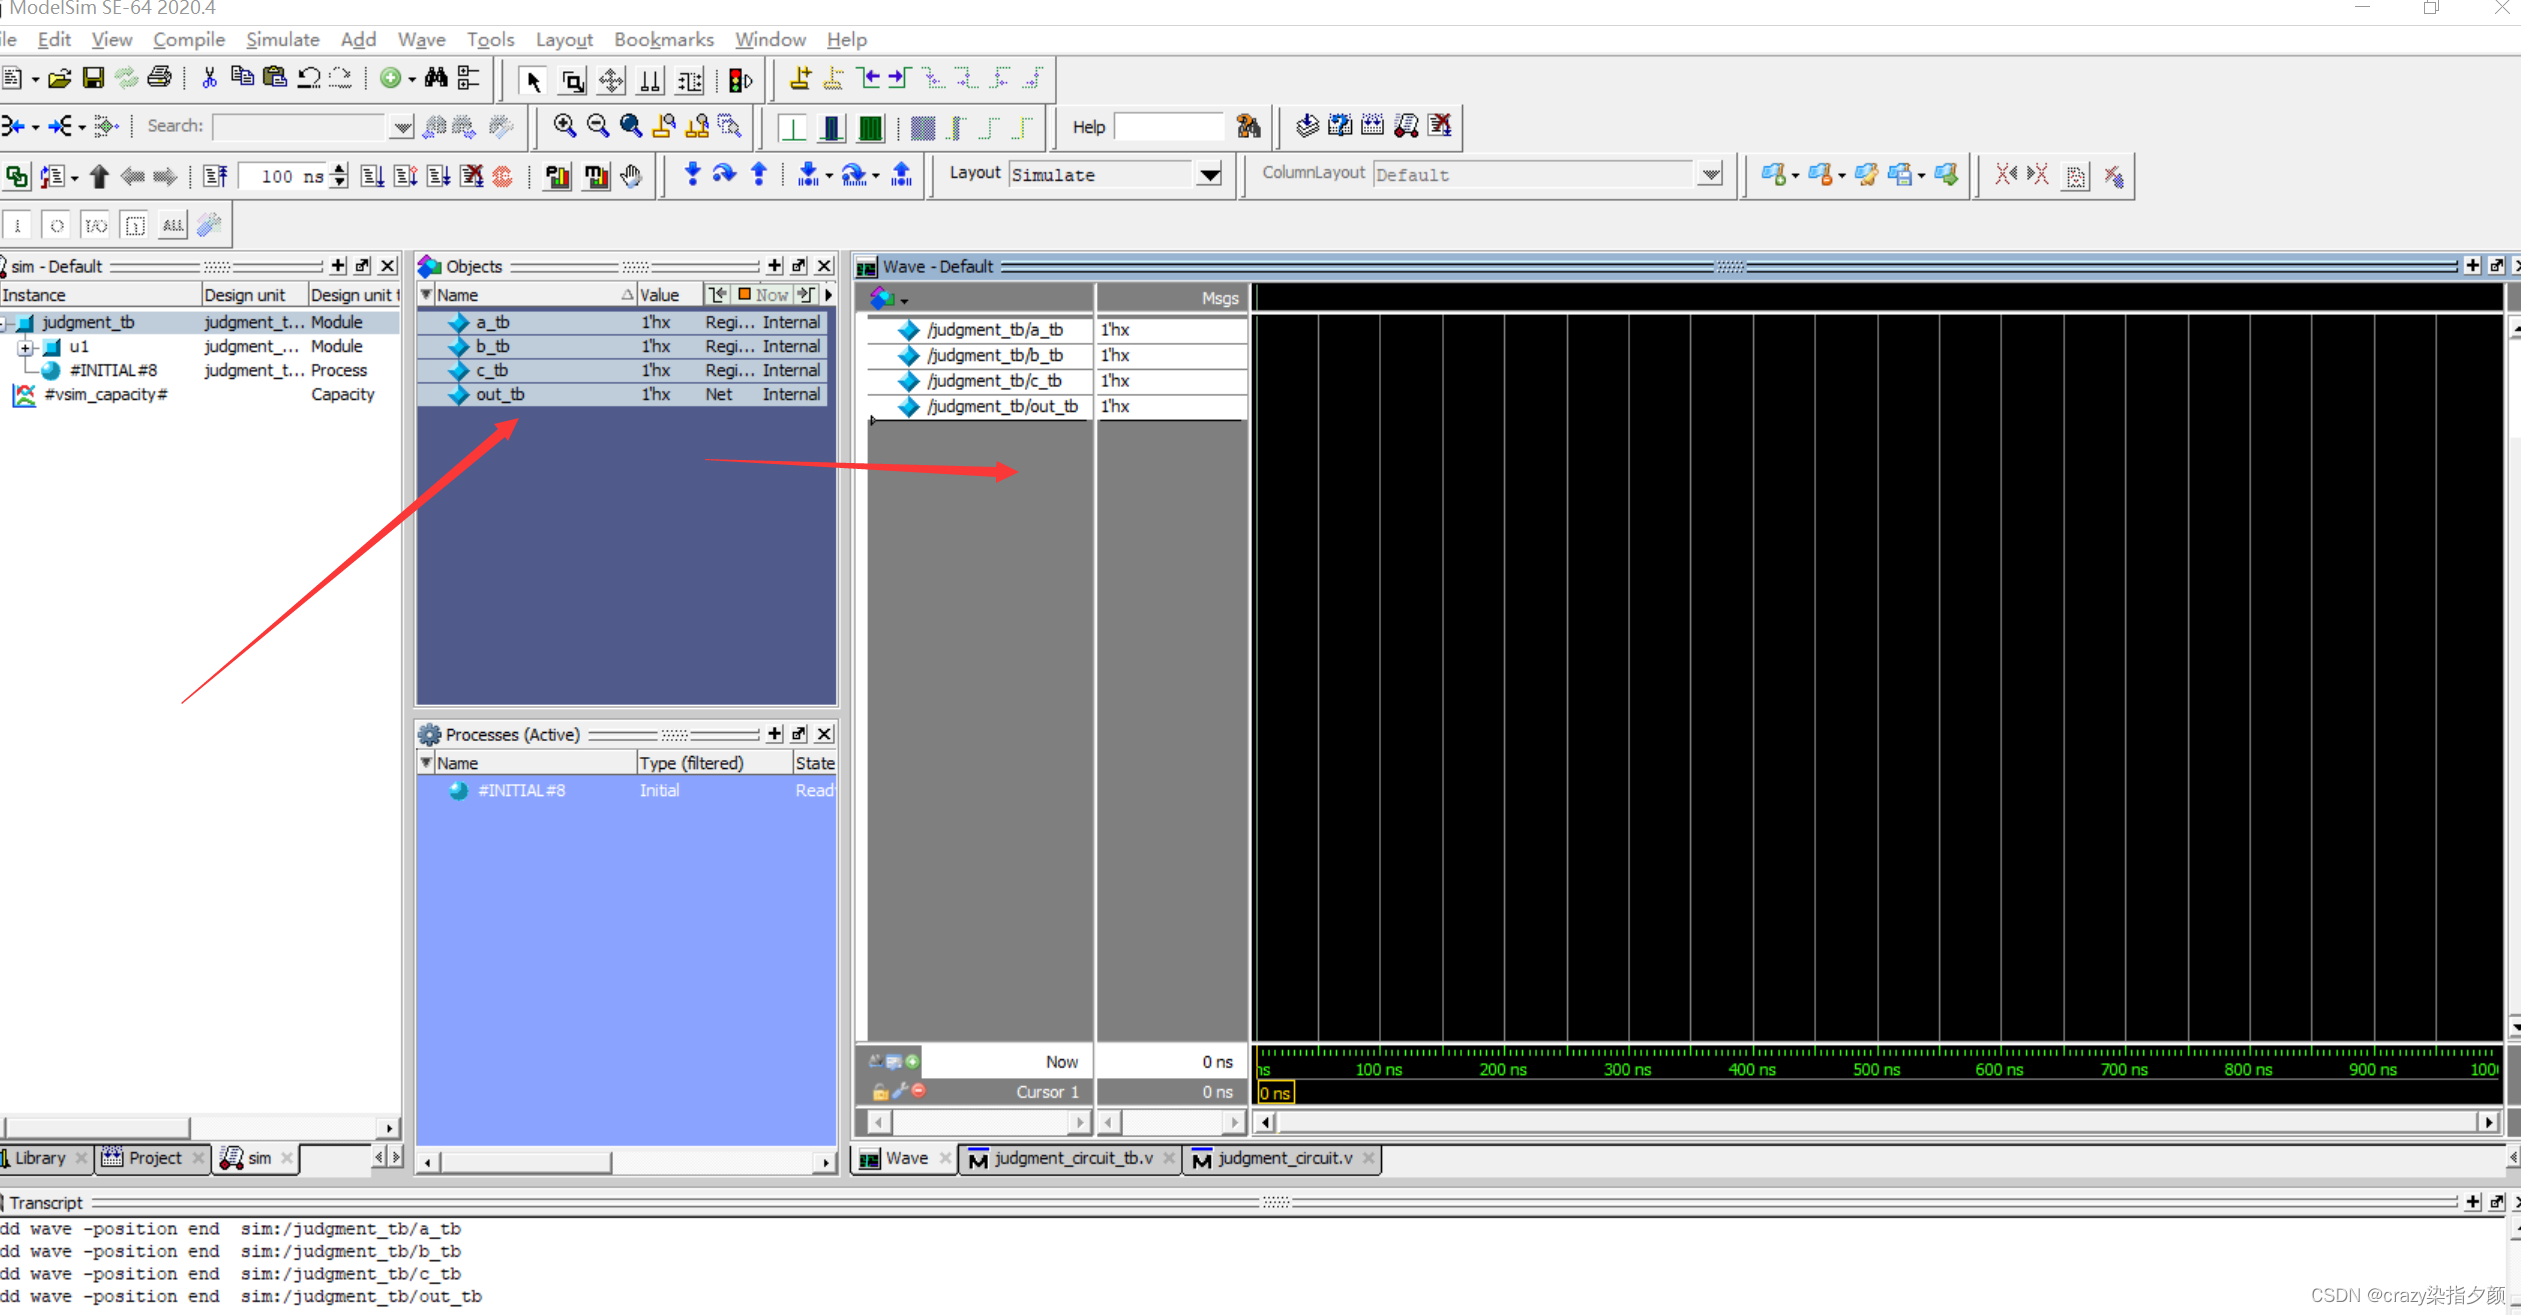This screenshot has height=1315, width=2521.
Task: Jump to next transition with right arrow icon
Action: 900,78
